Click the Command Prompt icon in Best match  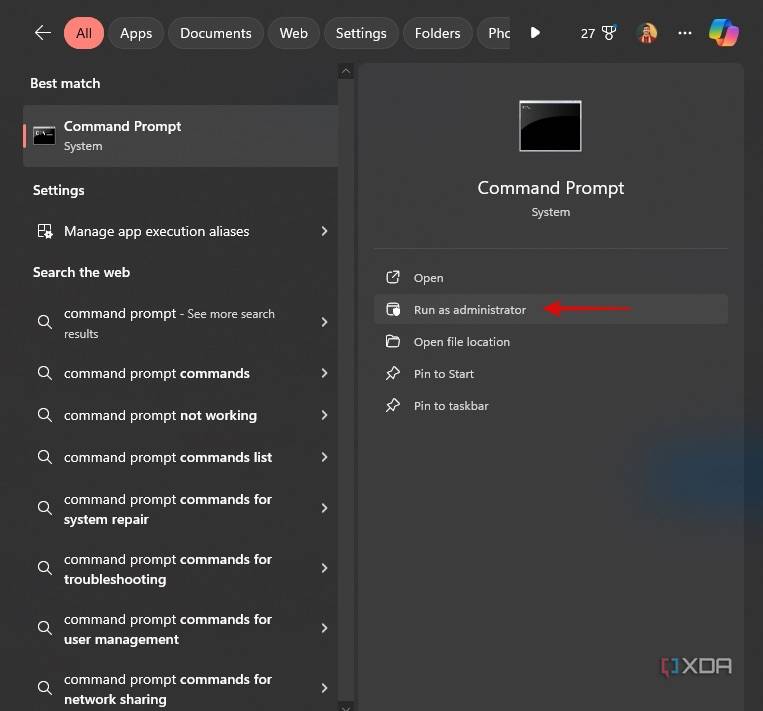point(44,135)
